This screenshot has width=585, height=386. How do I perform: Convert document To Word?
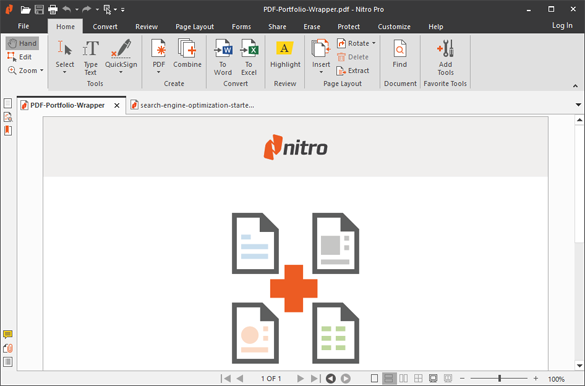click(x=223, y=57)
